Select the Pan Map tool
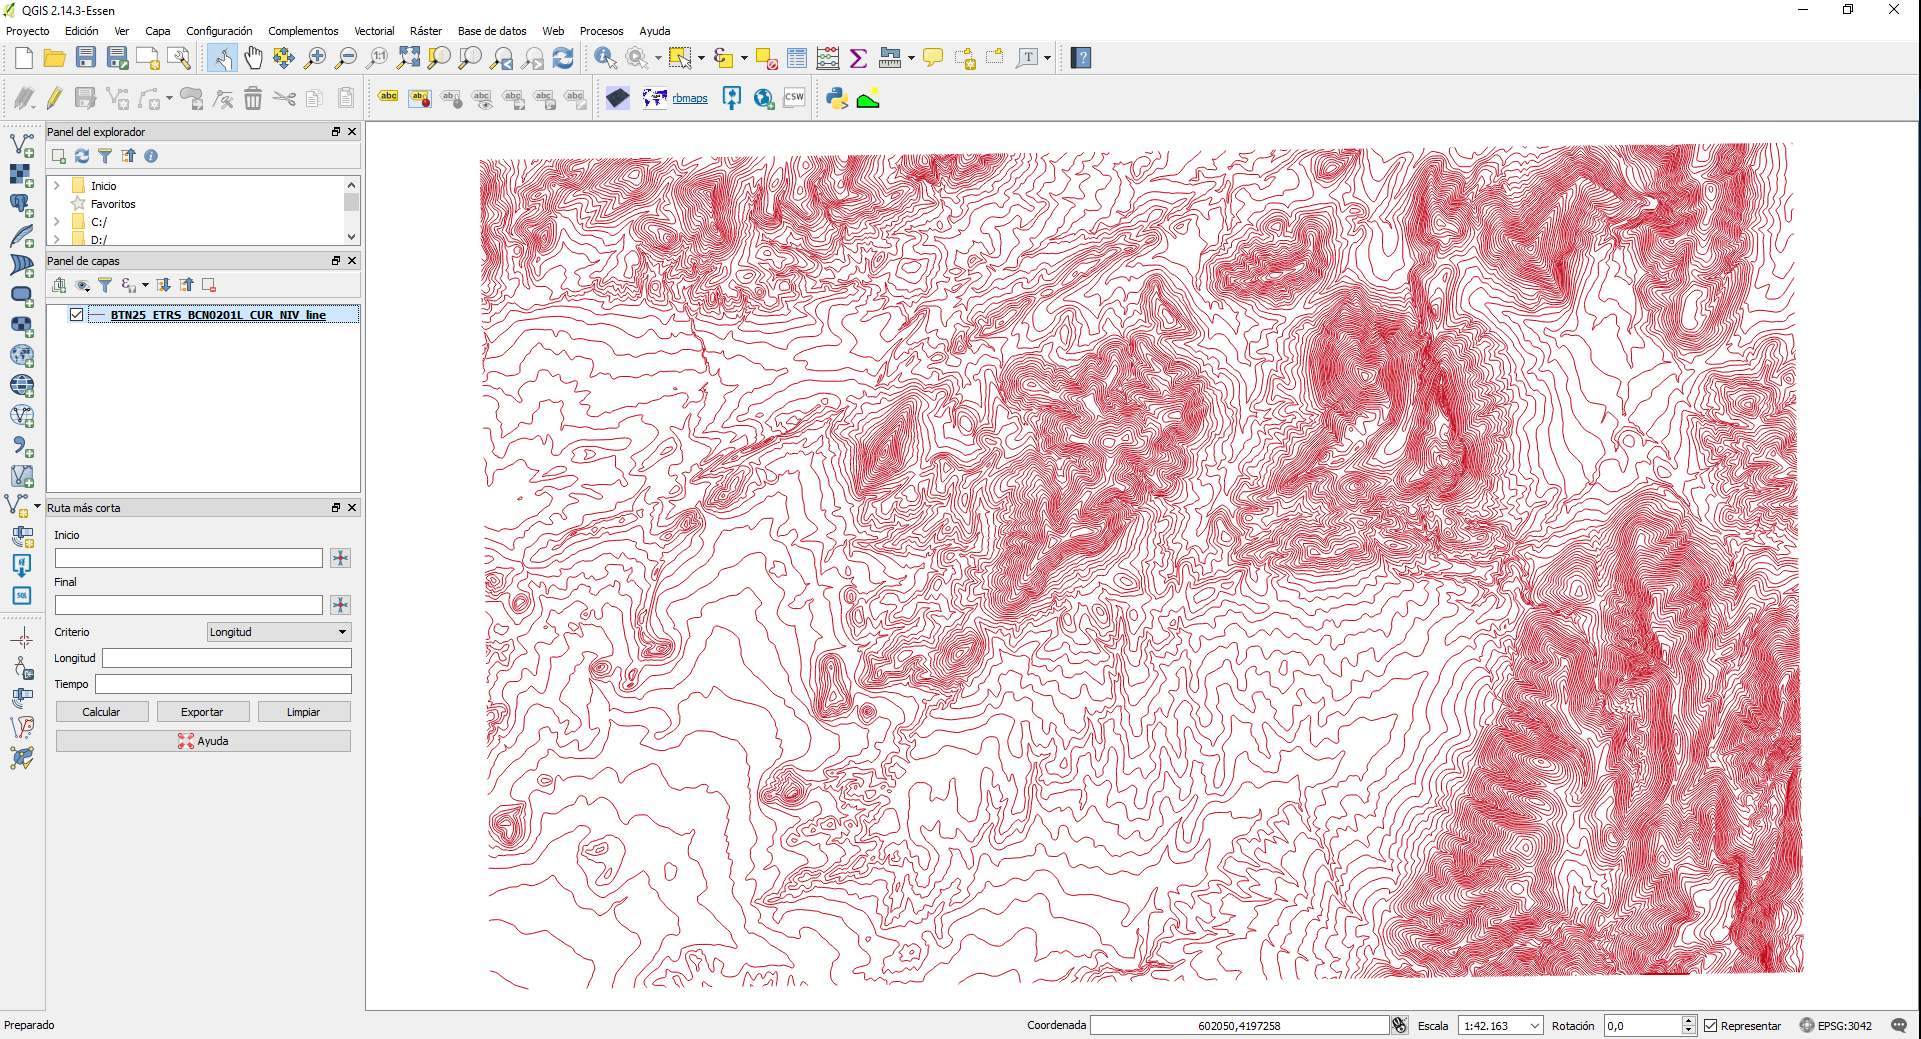 pos(253,57)
